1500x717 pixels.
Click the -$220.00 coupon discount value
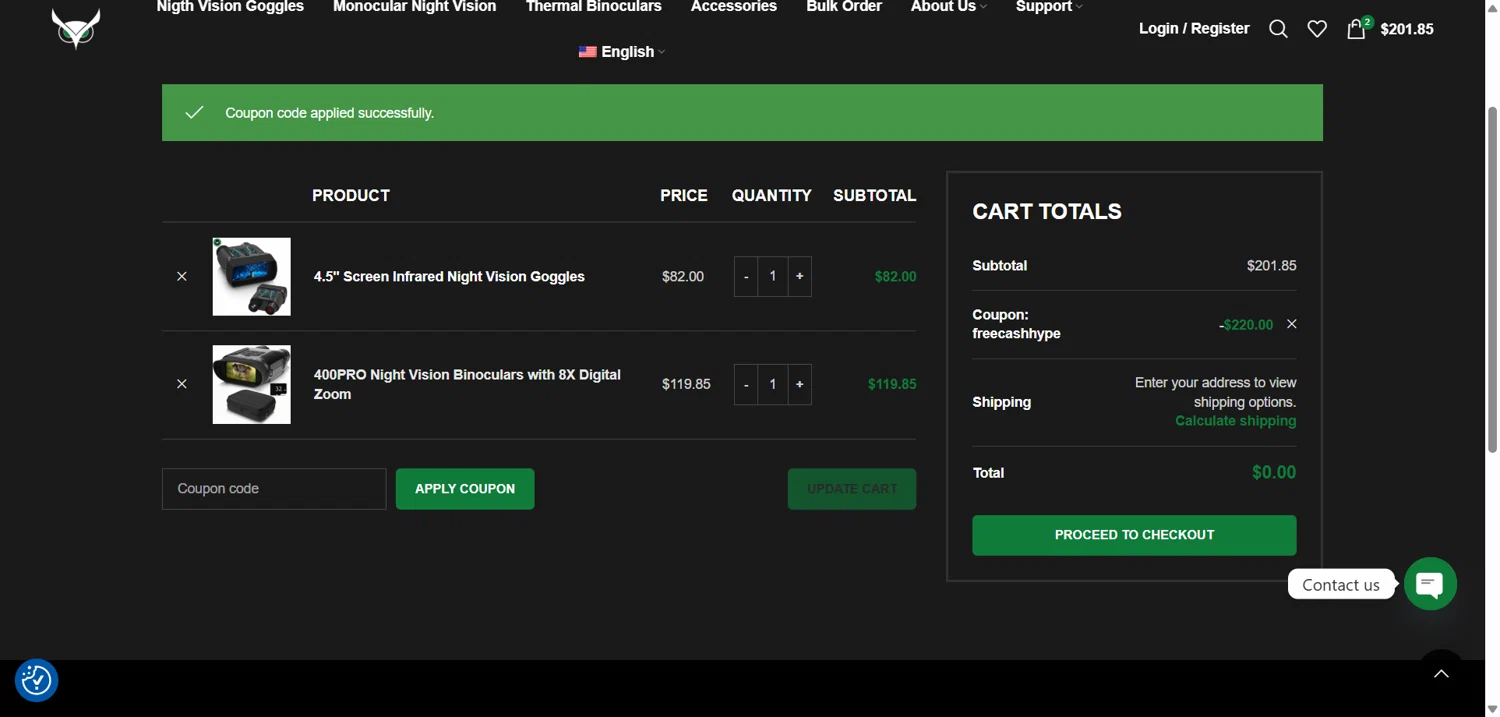1246,325
